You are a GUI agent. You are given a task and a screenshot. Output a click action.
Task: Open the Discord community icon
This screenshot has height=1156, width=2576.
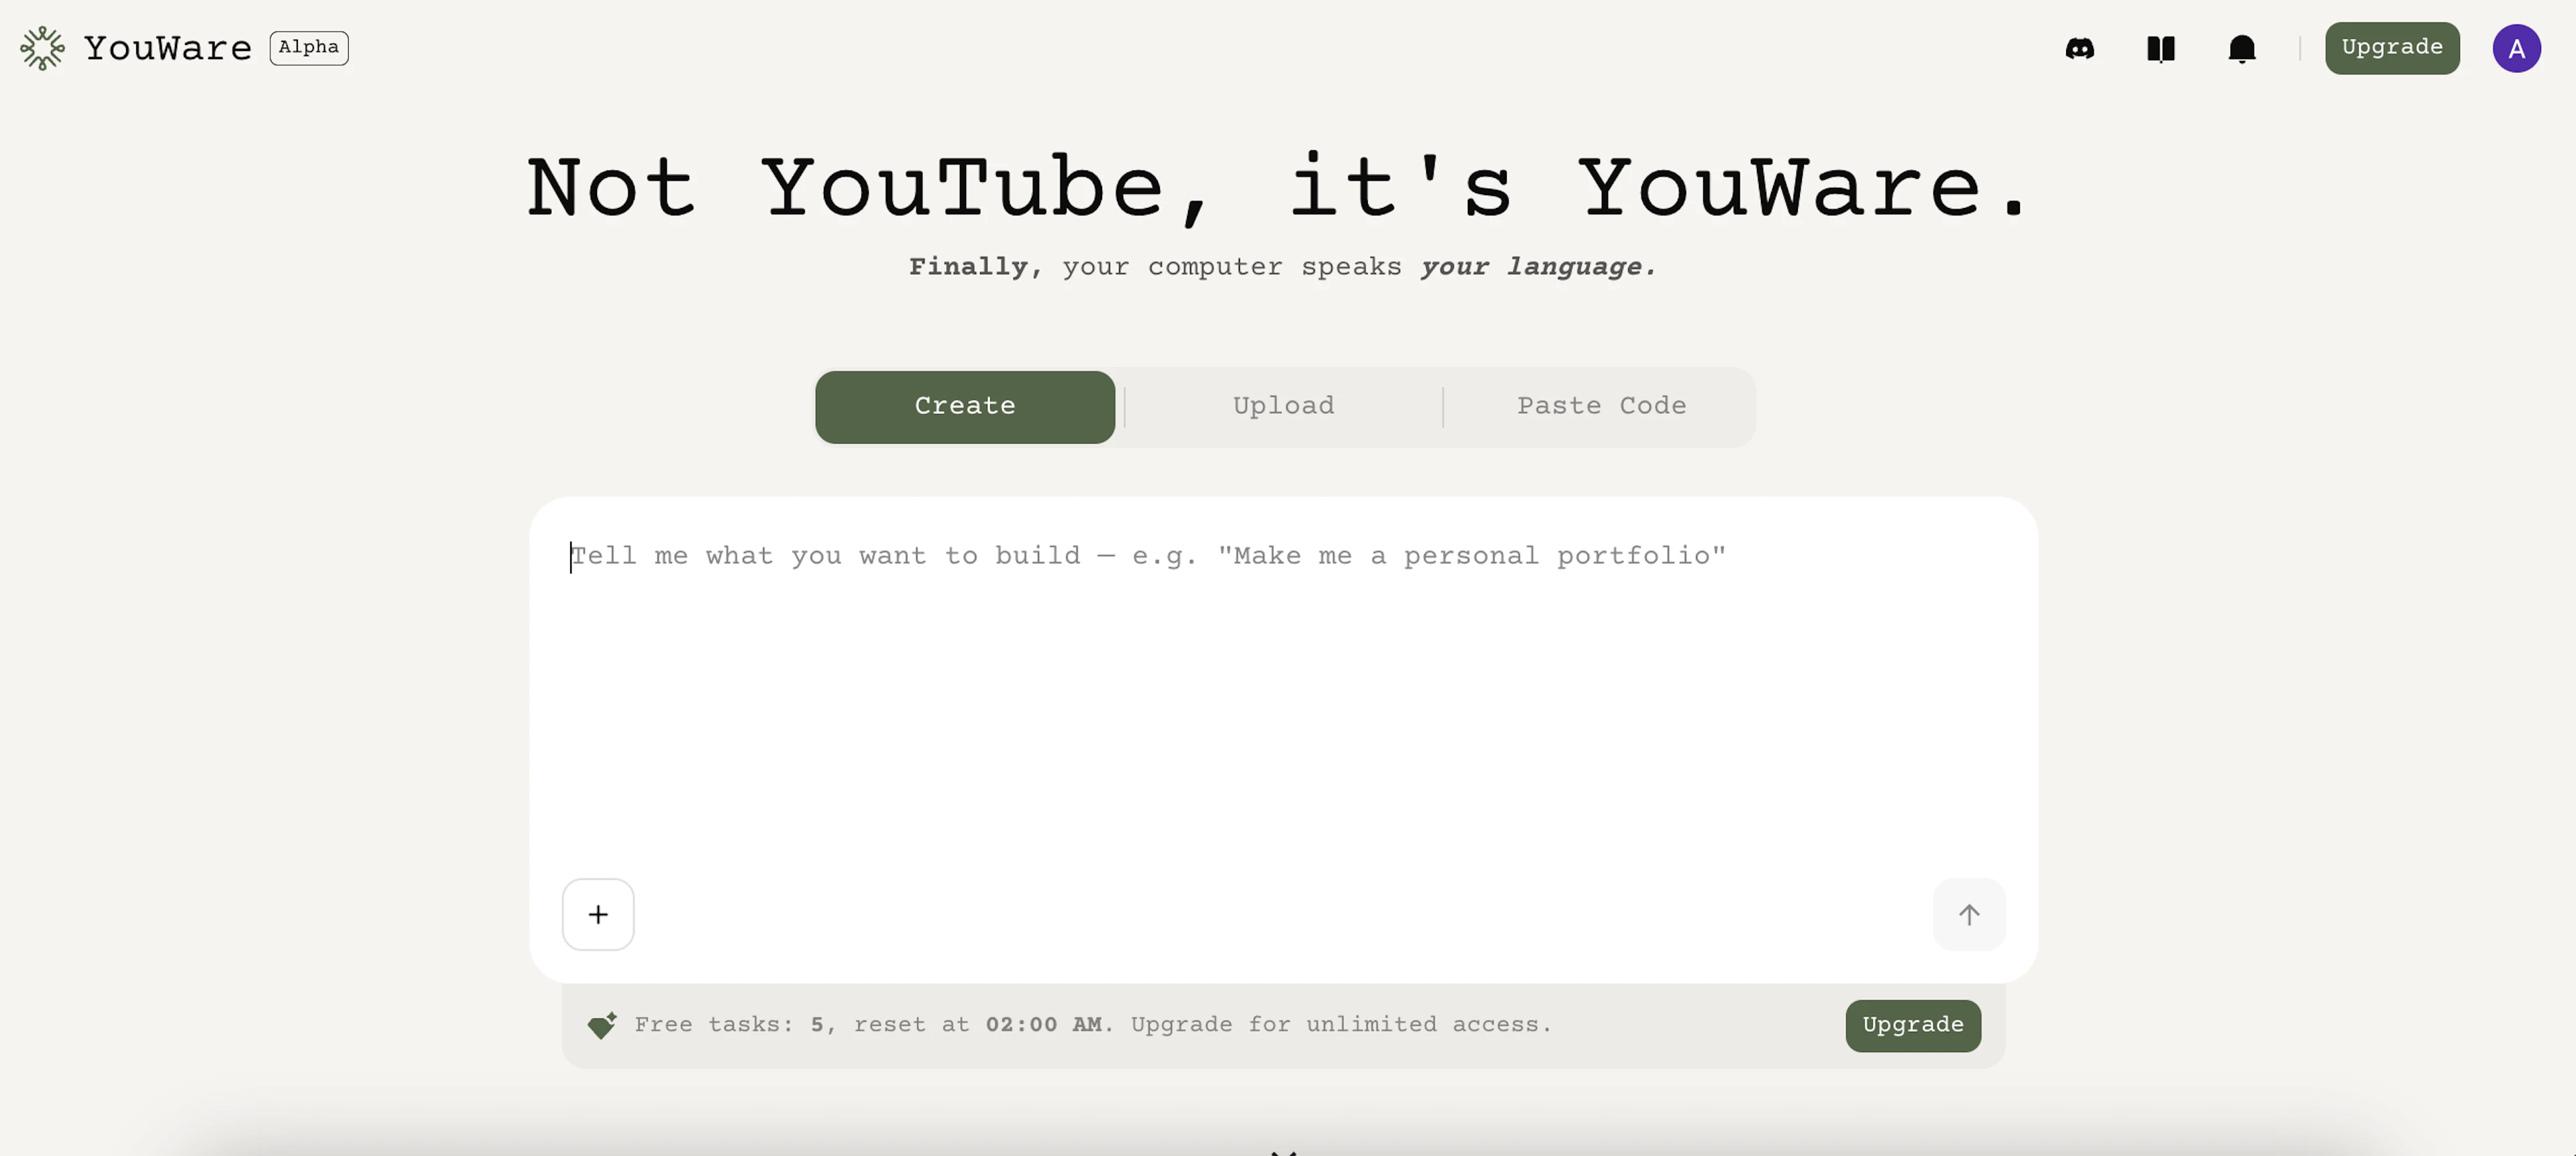[x=2081, y=48]
